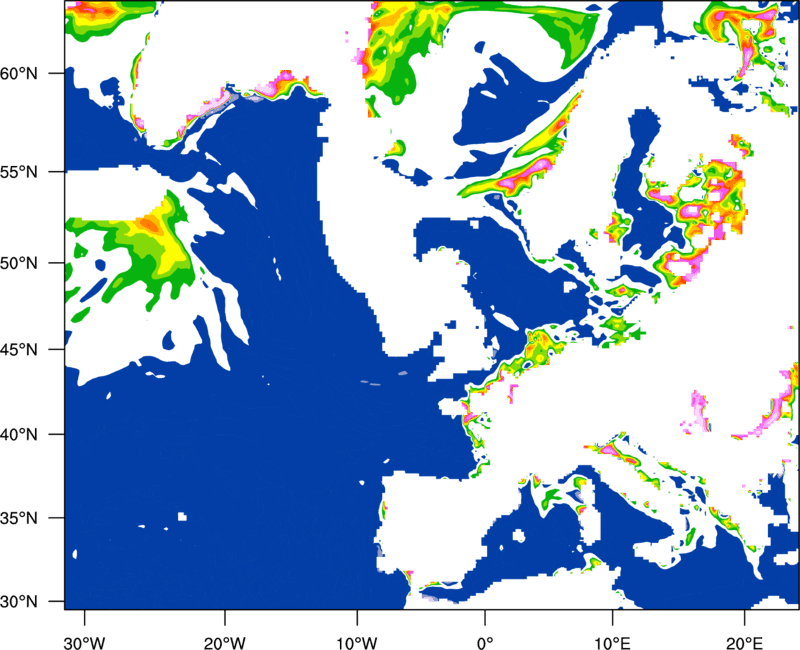The image size is (800, 650).
Task: Click the 30°W longitude label
Action: pos(85,643)
